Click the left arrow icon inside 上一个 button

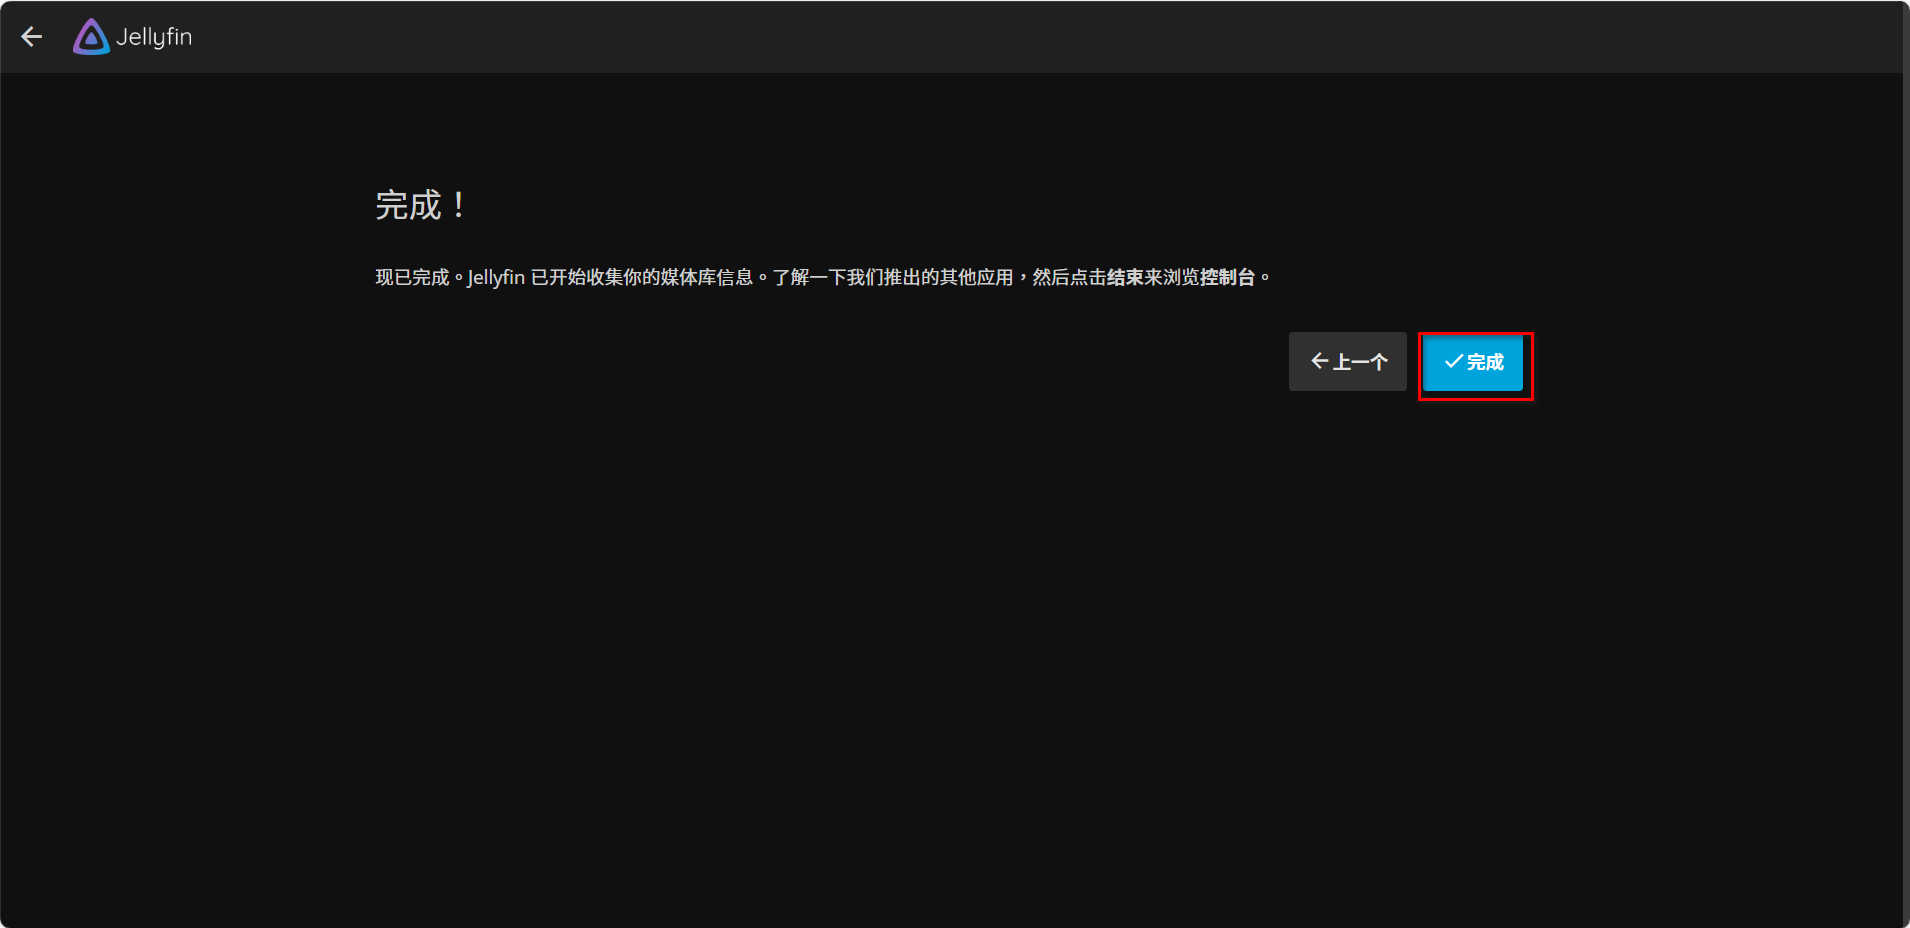tap(1319, 361)
